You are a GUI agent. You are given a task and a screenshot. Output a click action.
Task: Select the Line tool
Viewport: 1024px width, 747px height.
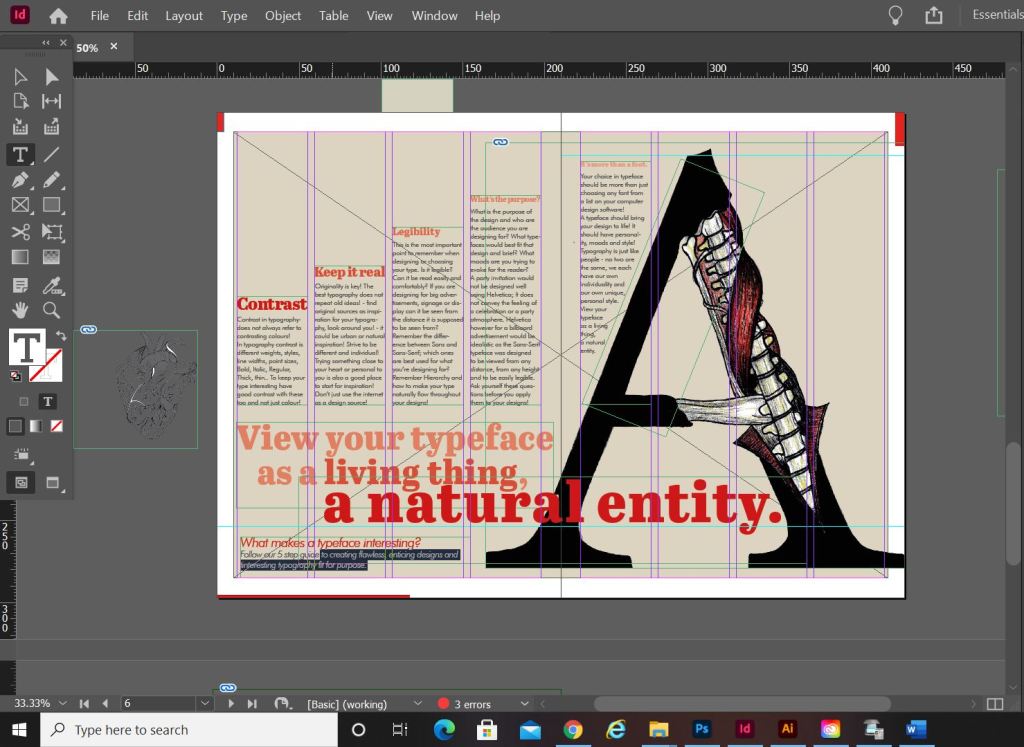(51, 154)
